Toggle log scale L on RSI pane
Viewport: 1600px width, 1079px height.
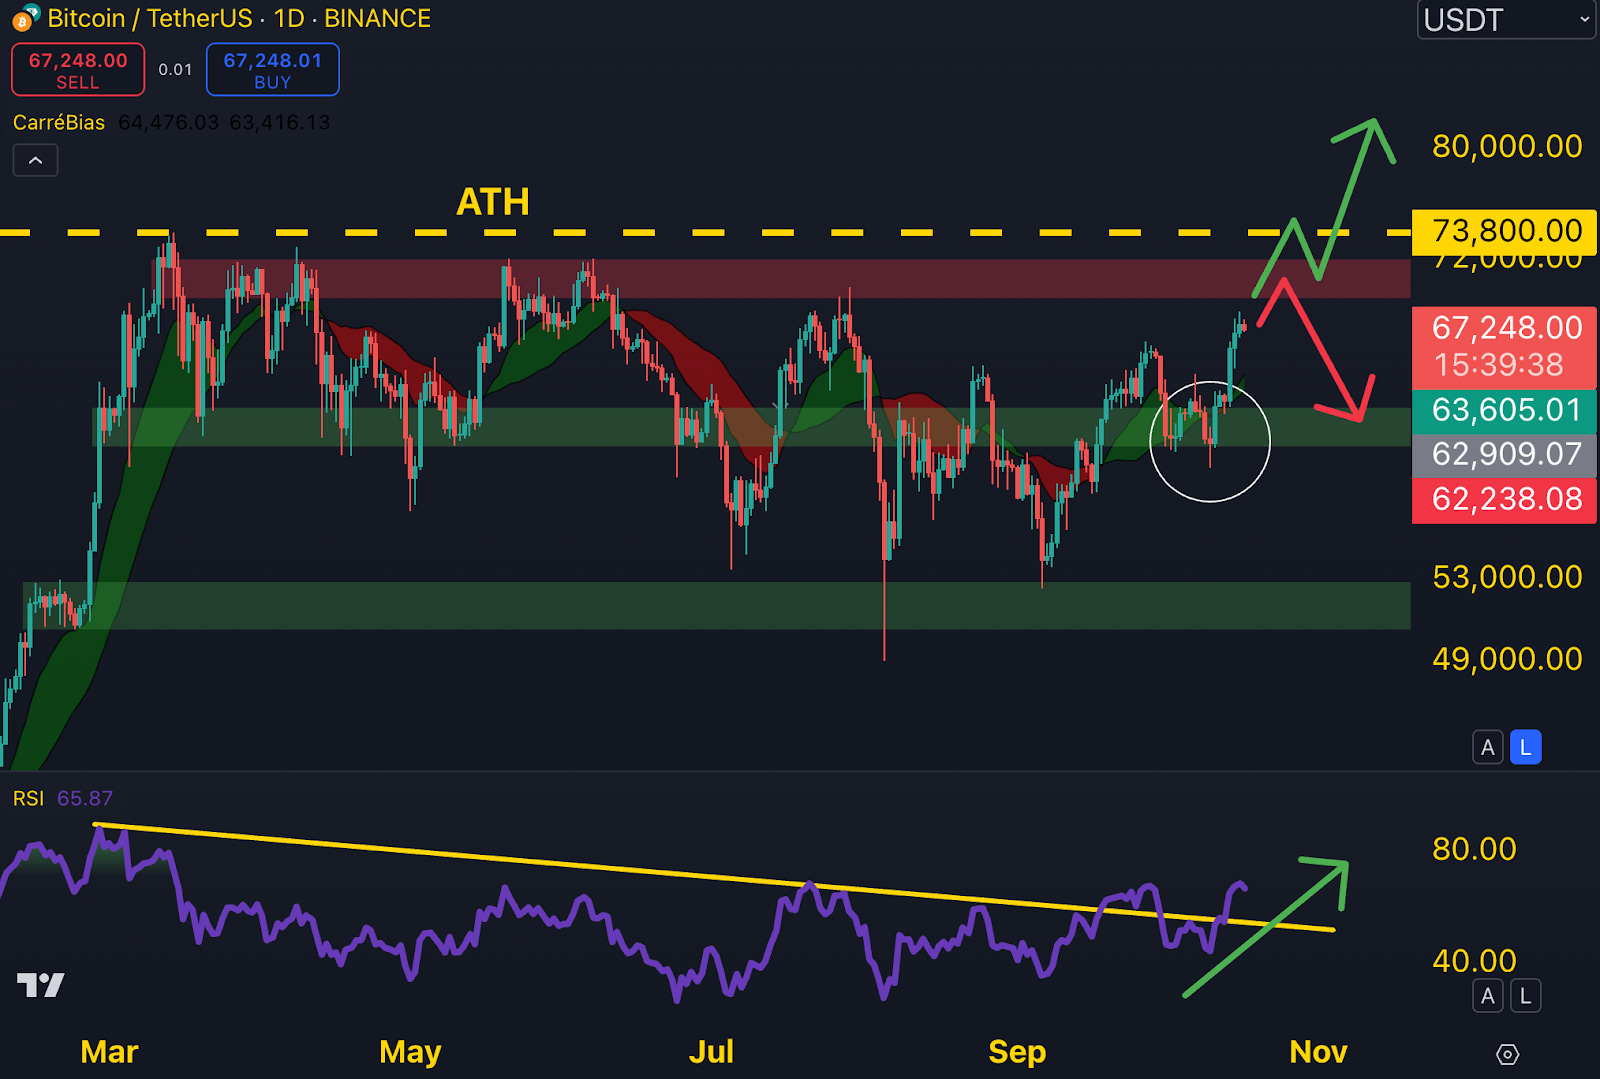pyautogui.click(x=1525, y=996)
